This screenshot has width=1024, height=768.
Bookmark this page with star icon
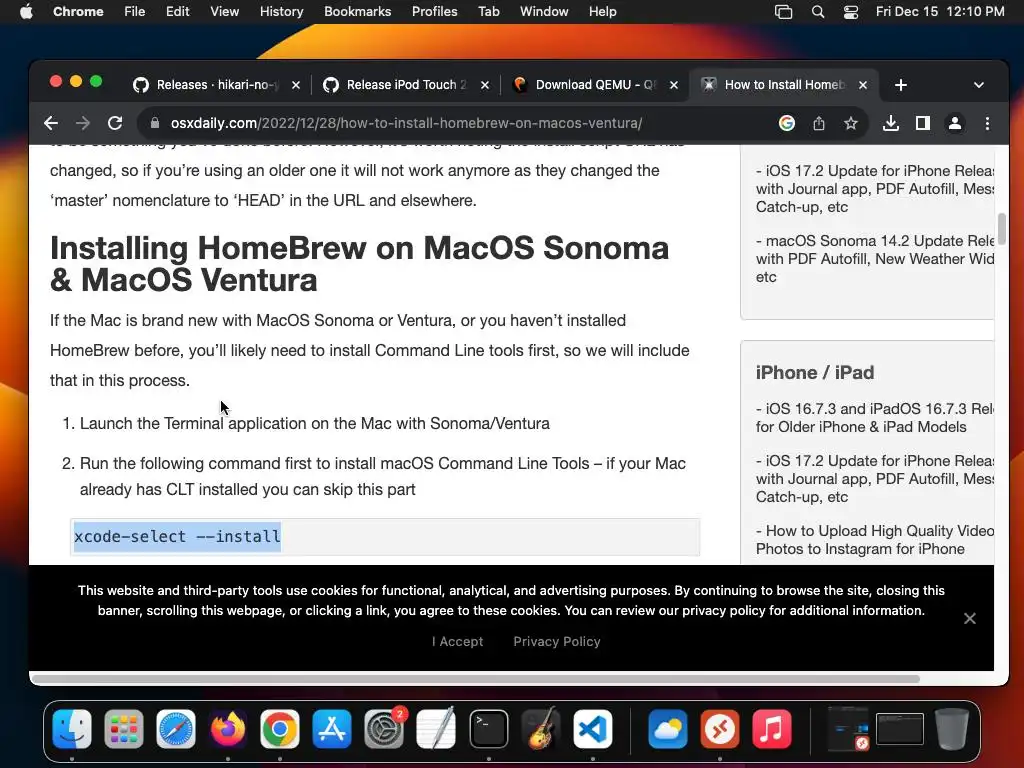click(850, 123)
